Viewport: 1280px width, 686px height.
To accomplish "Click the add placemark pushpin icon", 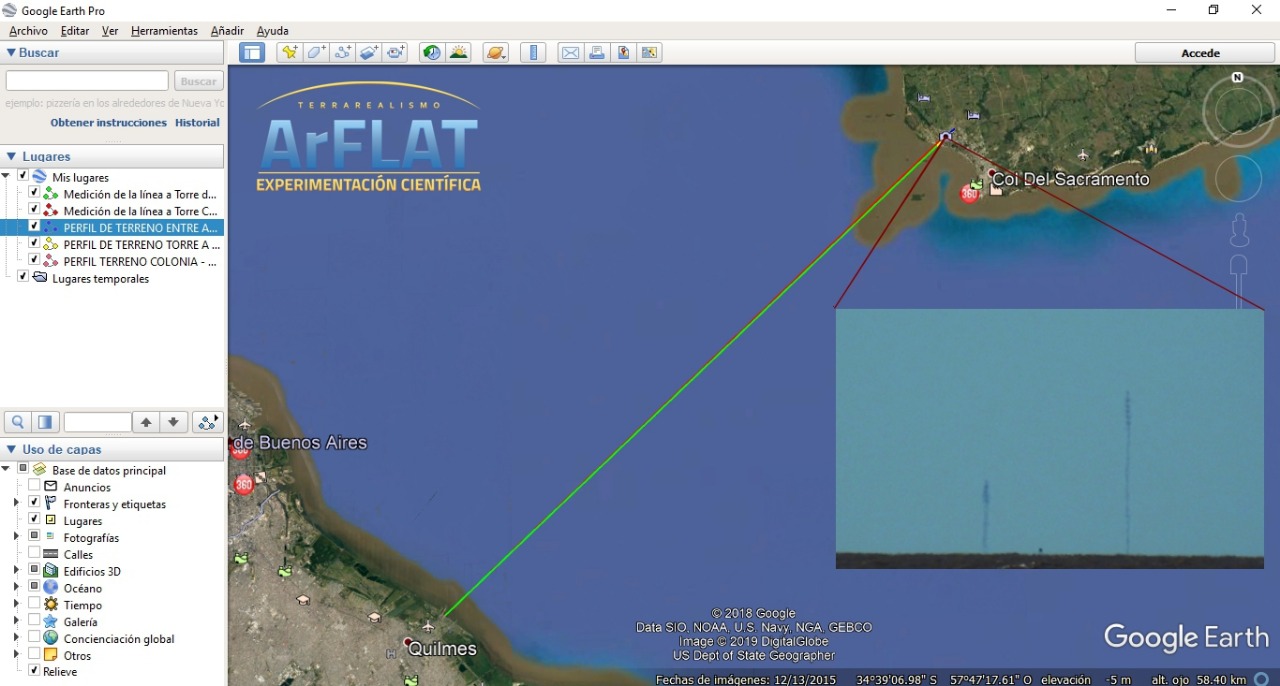I will 290,53.
